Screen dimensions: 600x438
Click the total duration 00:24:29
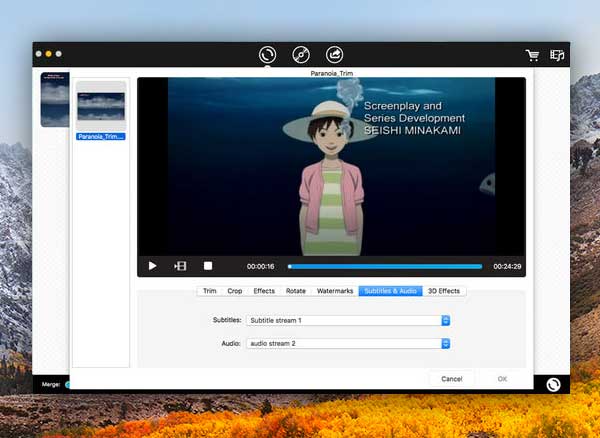coord(507,266)
